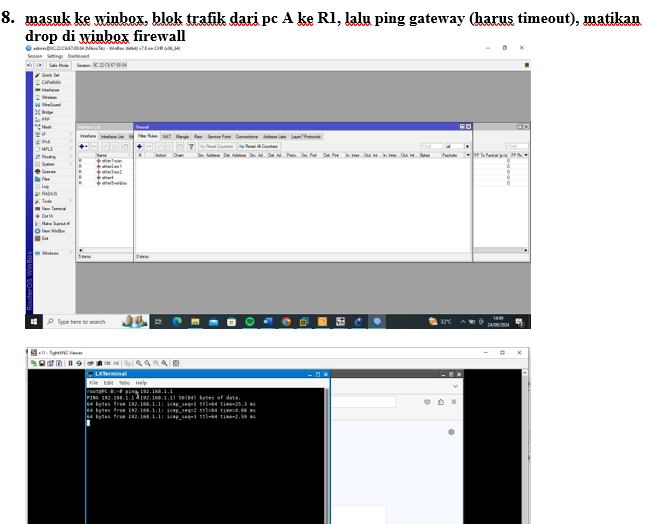The width and height of the screenshot is (649, 524).
Task: Click WinBox redo arrow button
Action: (39, 65)
